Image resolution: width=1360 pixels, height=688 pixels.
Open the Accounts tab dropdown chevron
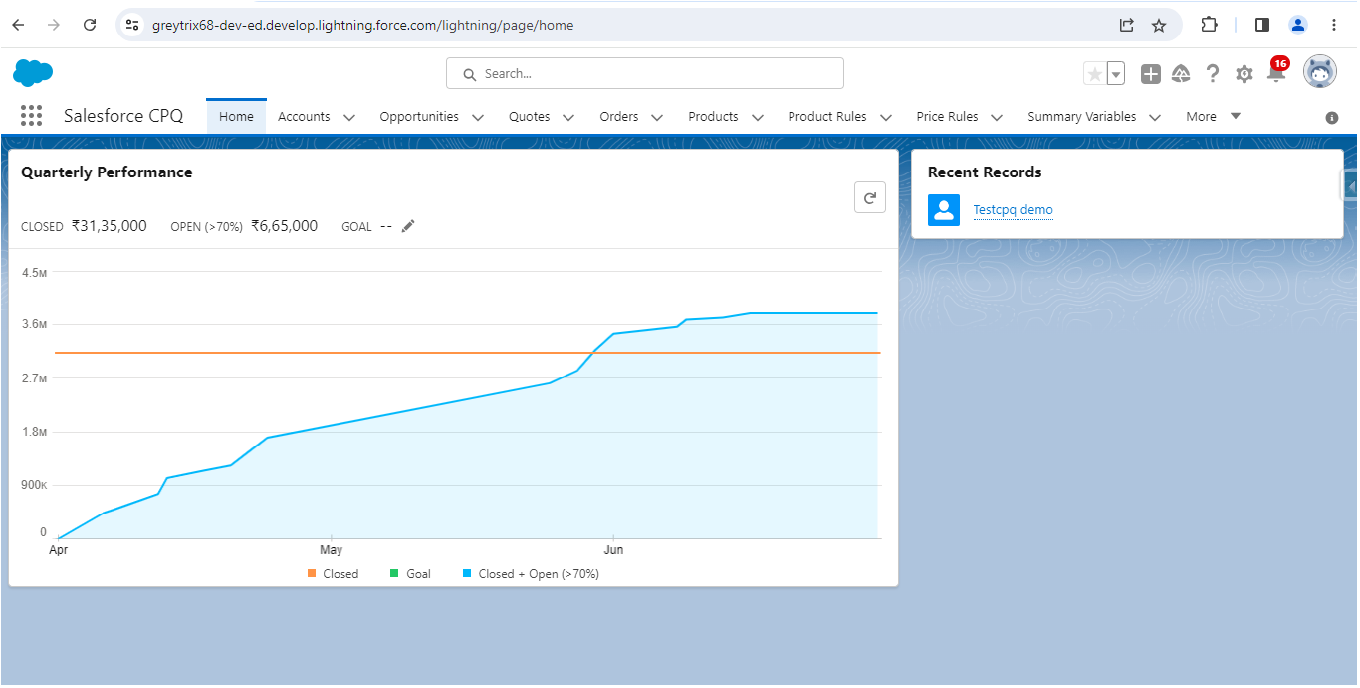point(349,117)
